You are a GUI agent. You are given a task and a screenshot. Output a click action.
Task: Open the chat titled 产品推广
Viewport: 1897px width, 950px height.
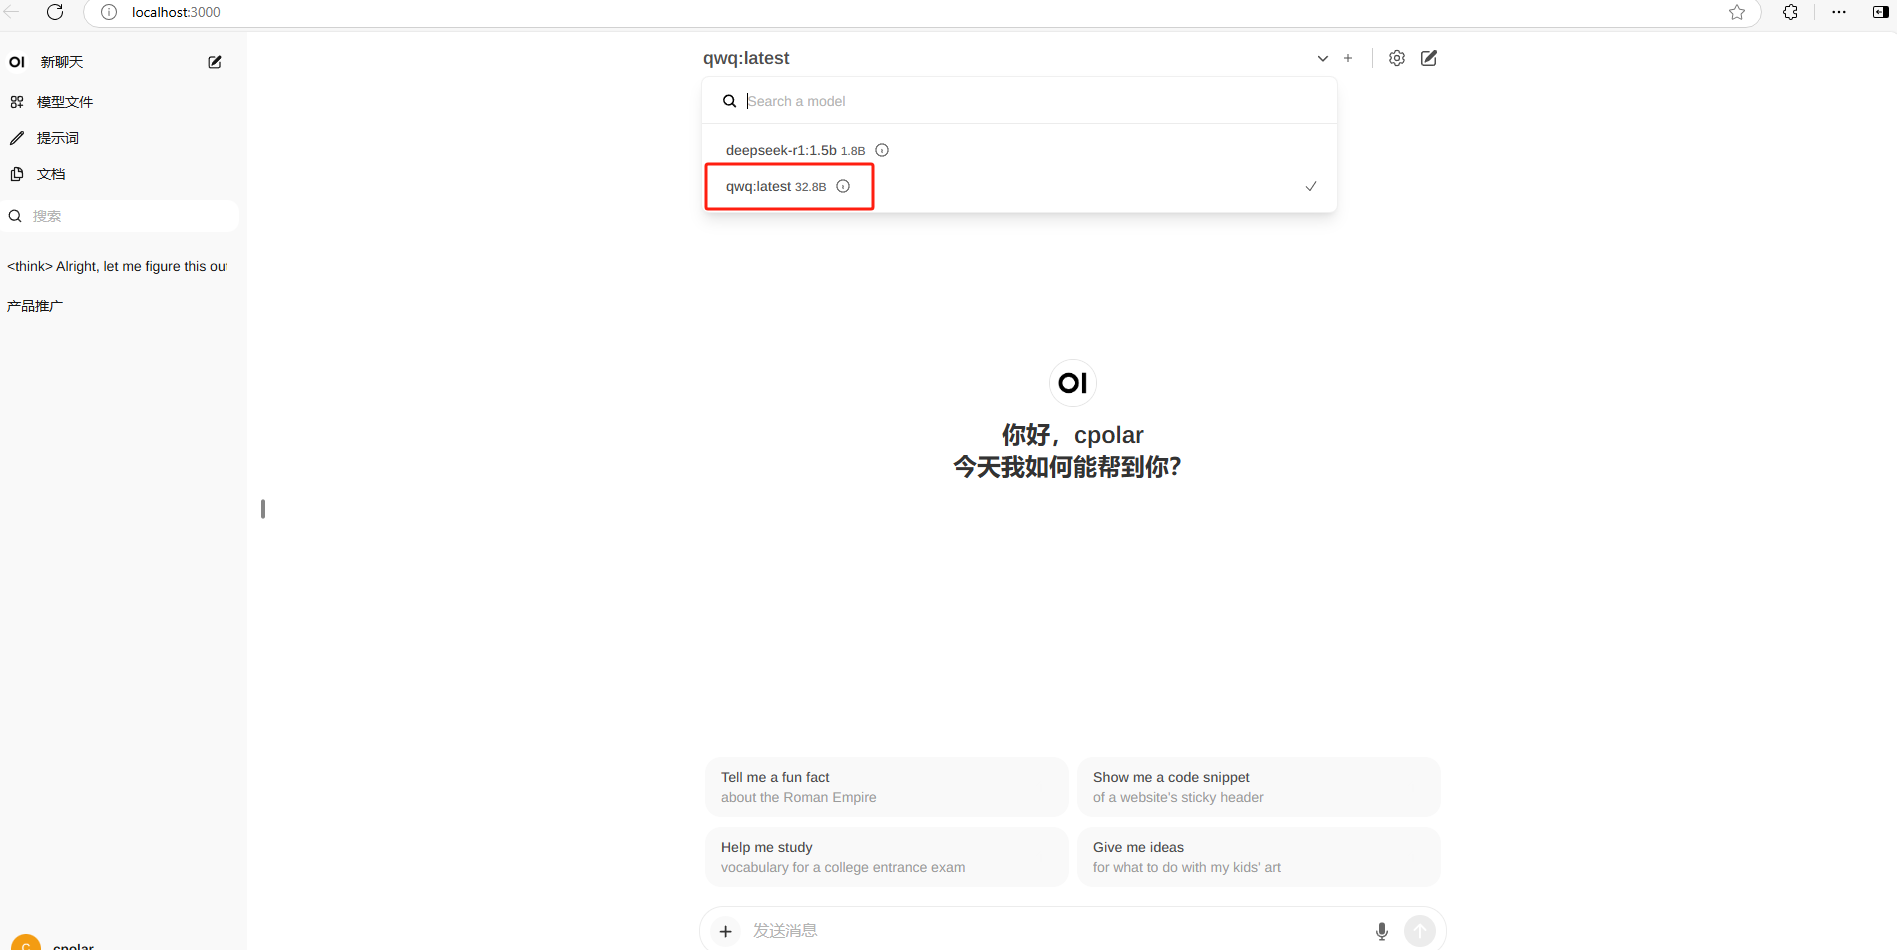34,304
